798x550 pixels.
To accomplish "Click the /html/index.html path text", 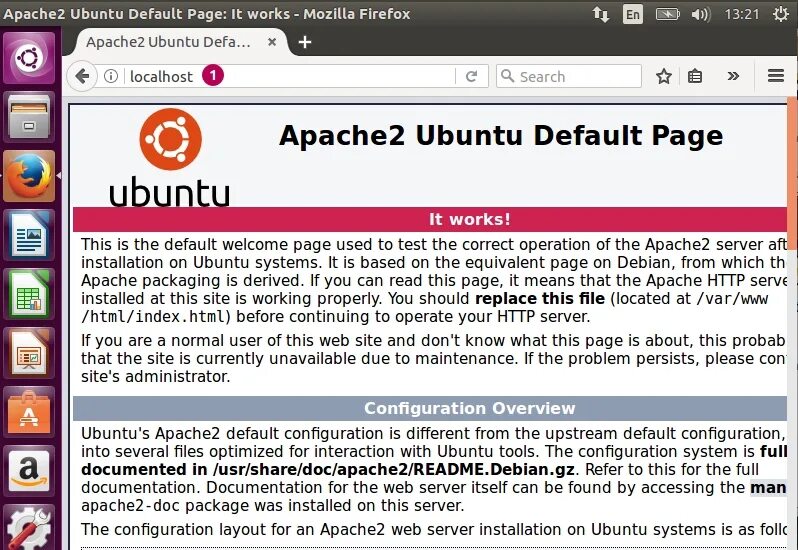I will point(153,316).
